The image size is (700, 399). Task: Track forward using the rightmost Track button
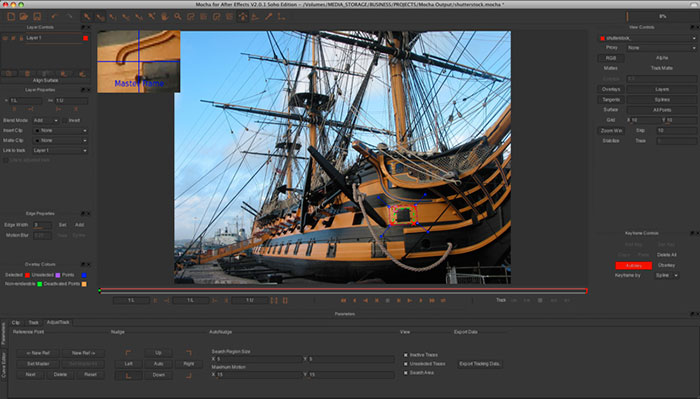pyautogui.click(x=567, y=300)
